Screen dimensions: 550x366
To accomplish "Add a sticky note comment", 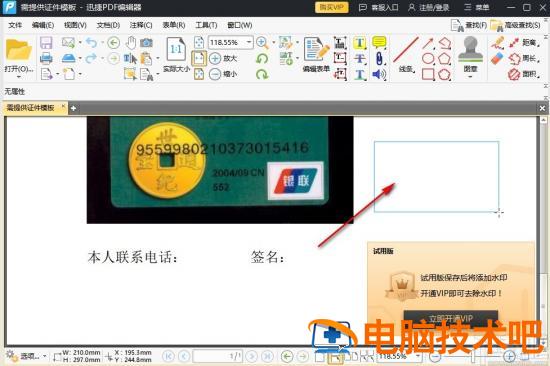I will [379, 43].
